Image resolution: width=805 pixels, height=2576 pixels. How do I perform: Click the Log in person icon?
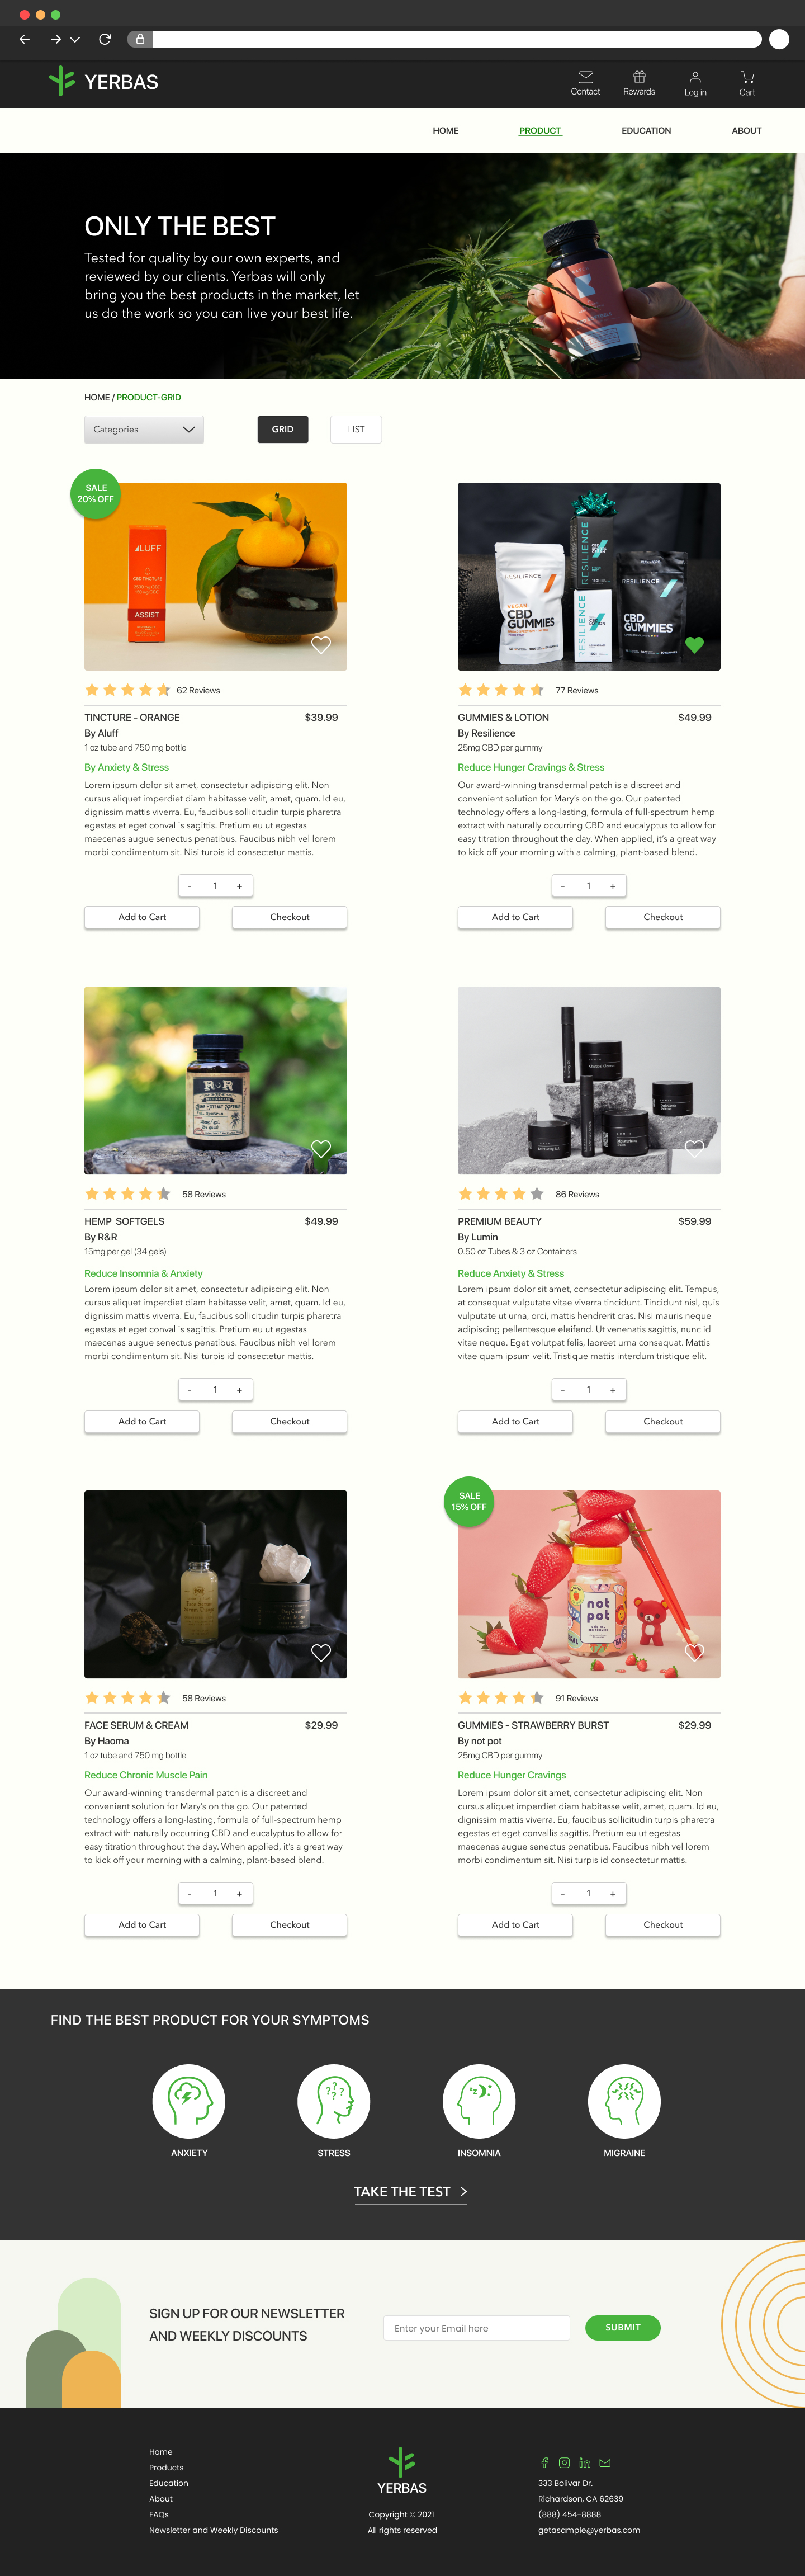coord(695,77)
